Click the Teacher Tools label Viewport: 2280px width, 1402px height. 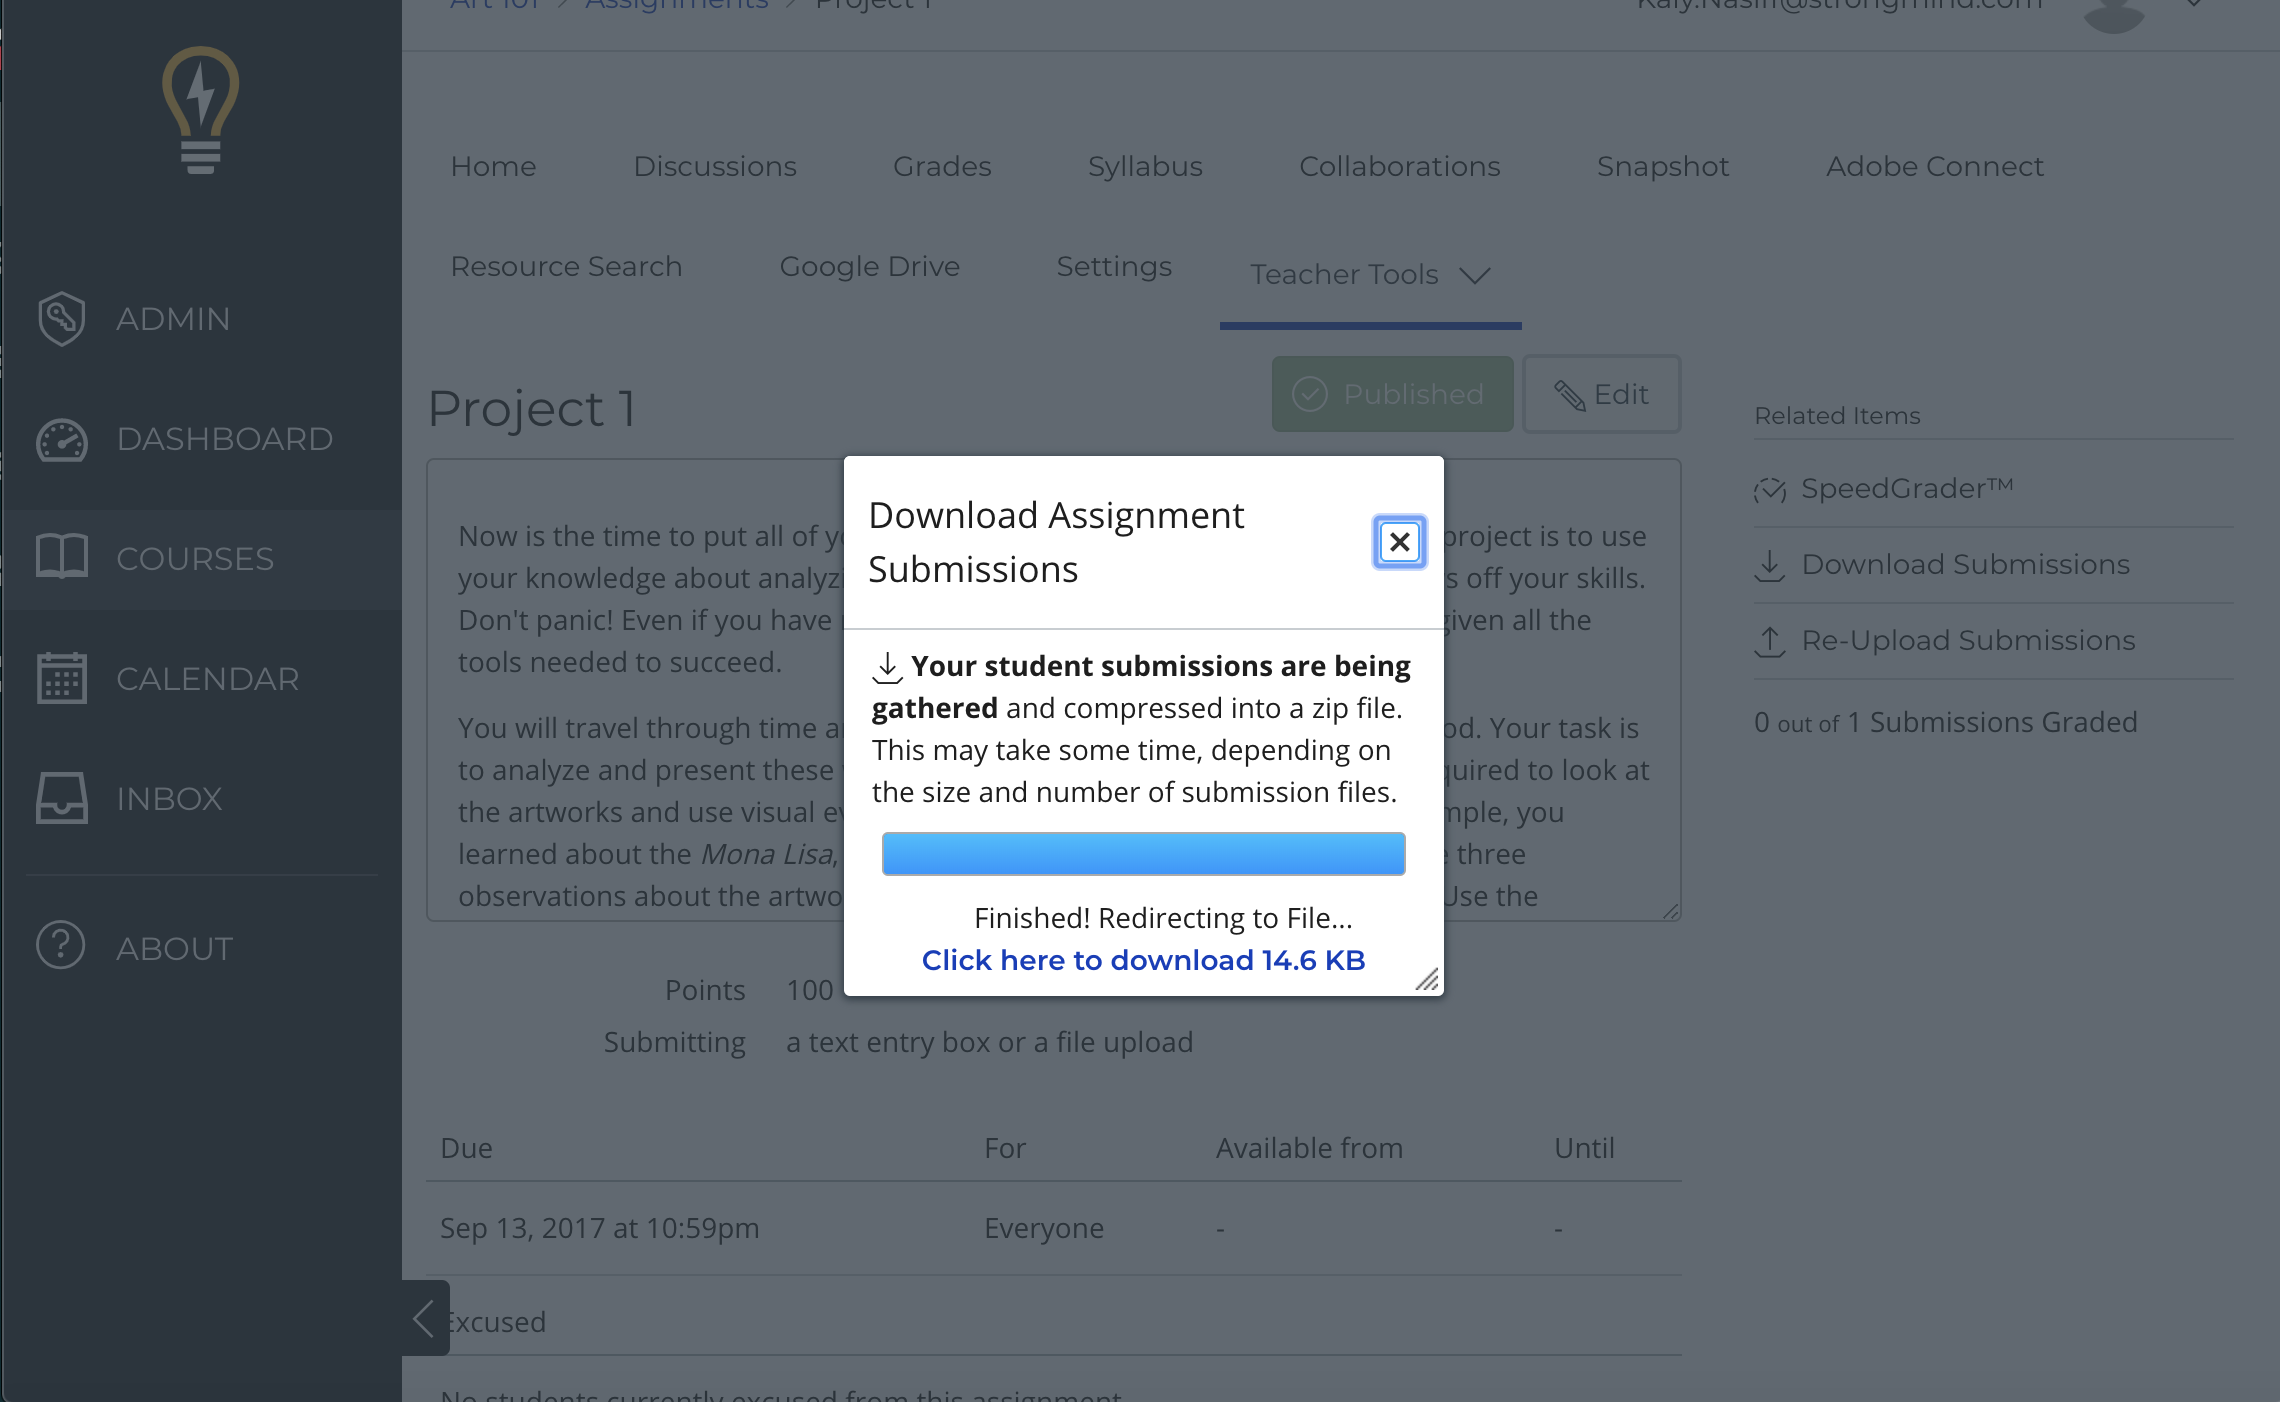point(1344,274)
